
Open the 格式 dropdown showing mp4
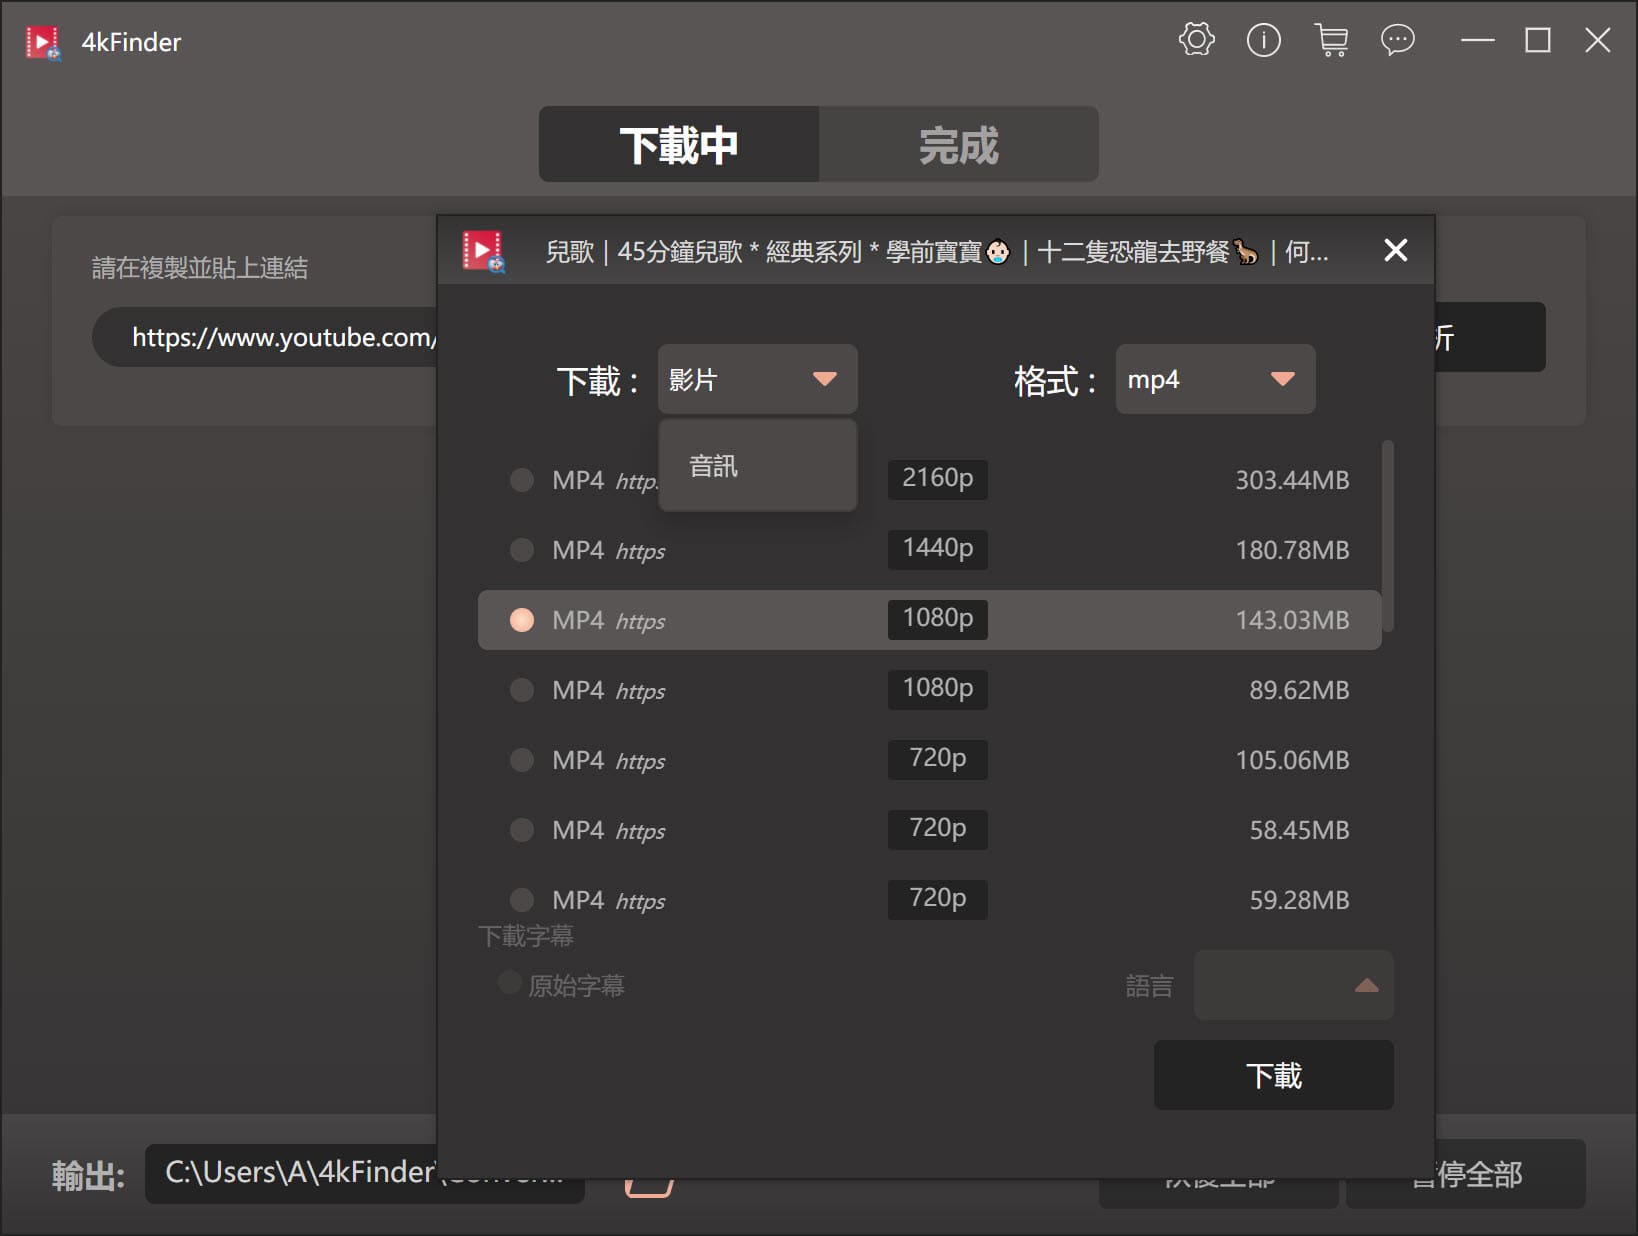tap(1215, 379)
